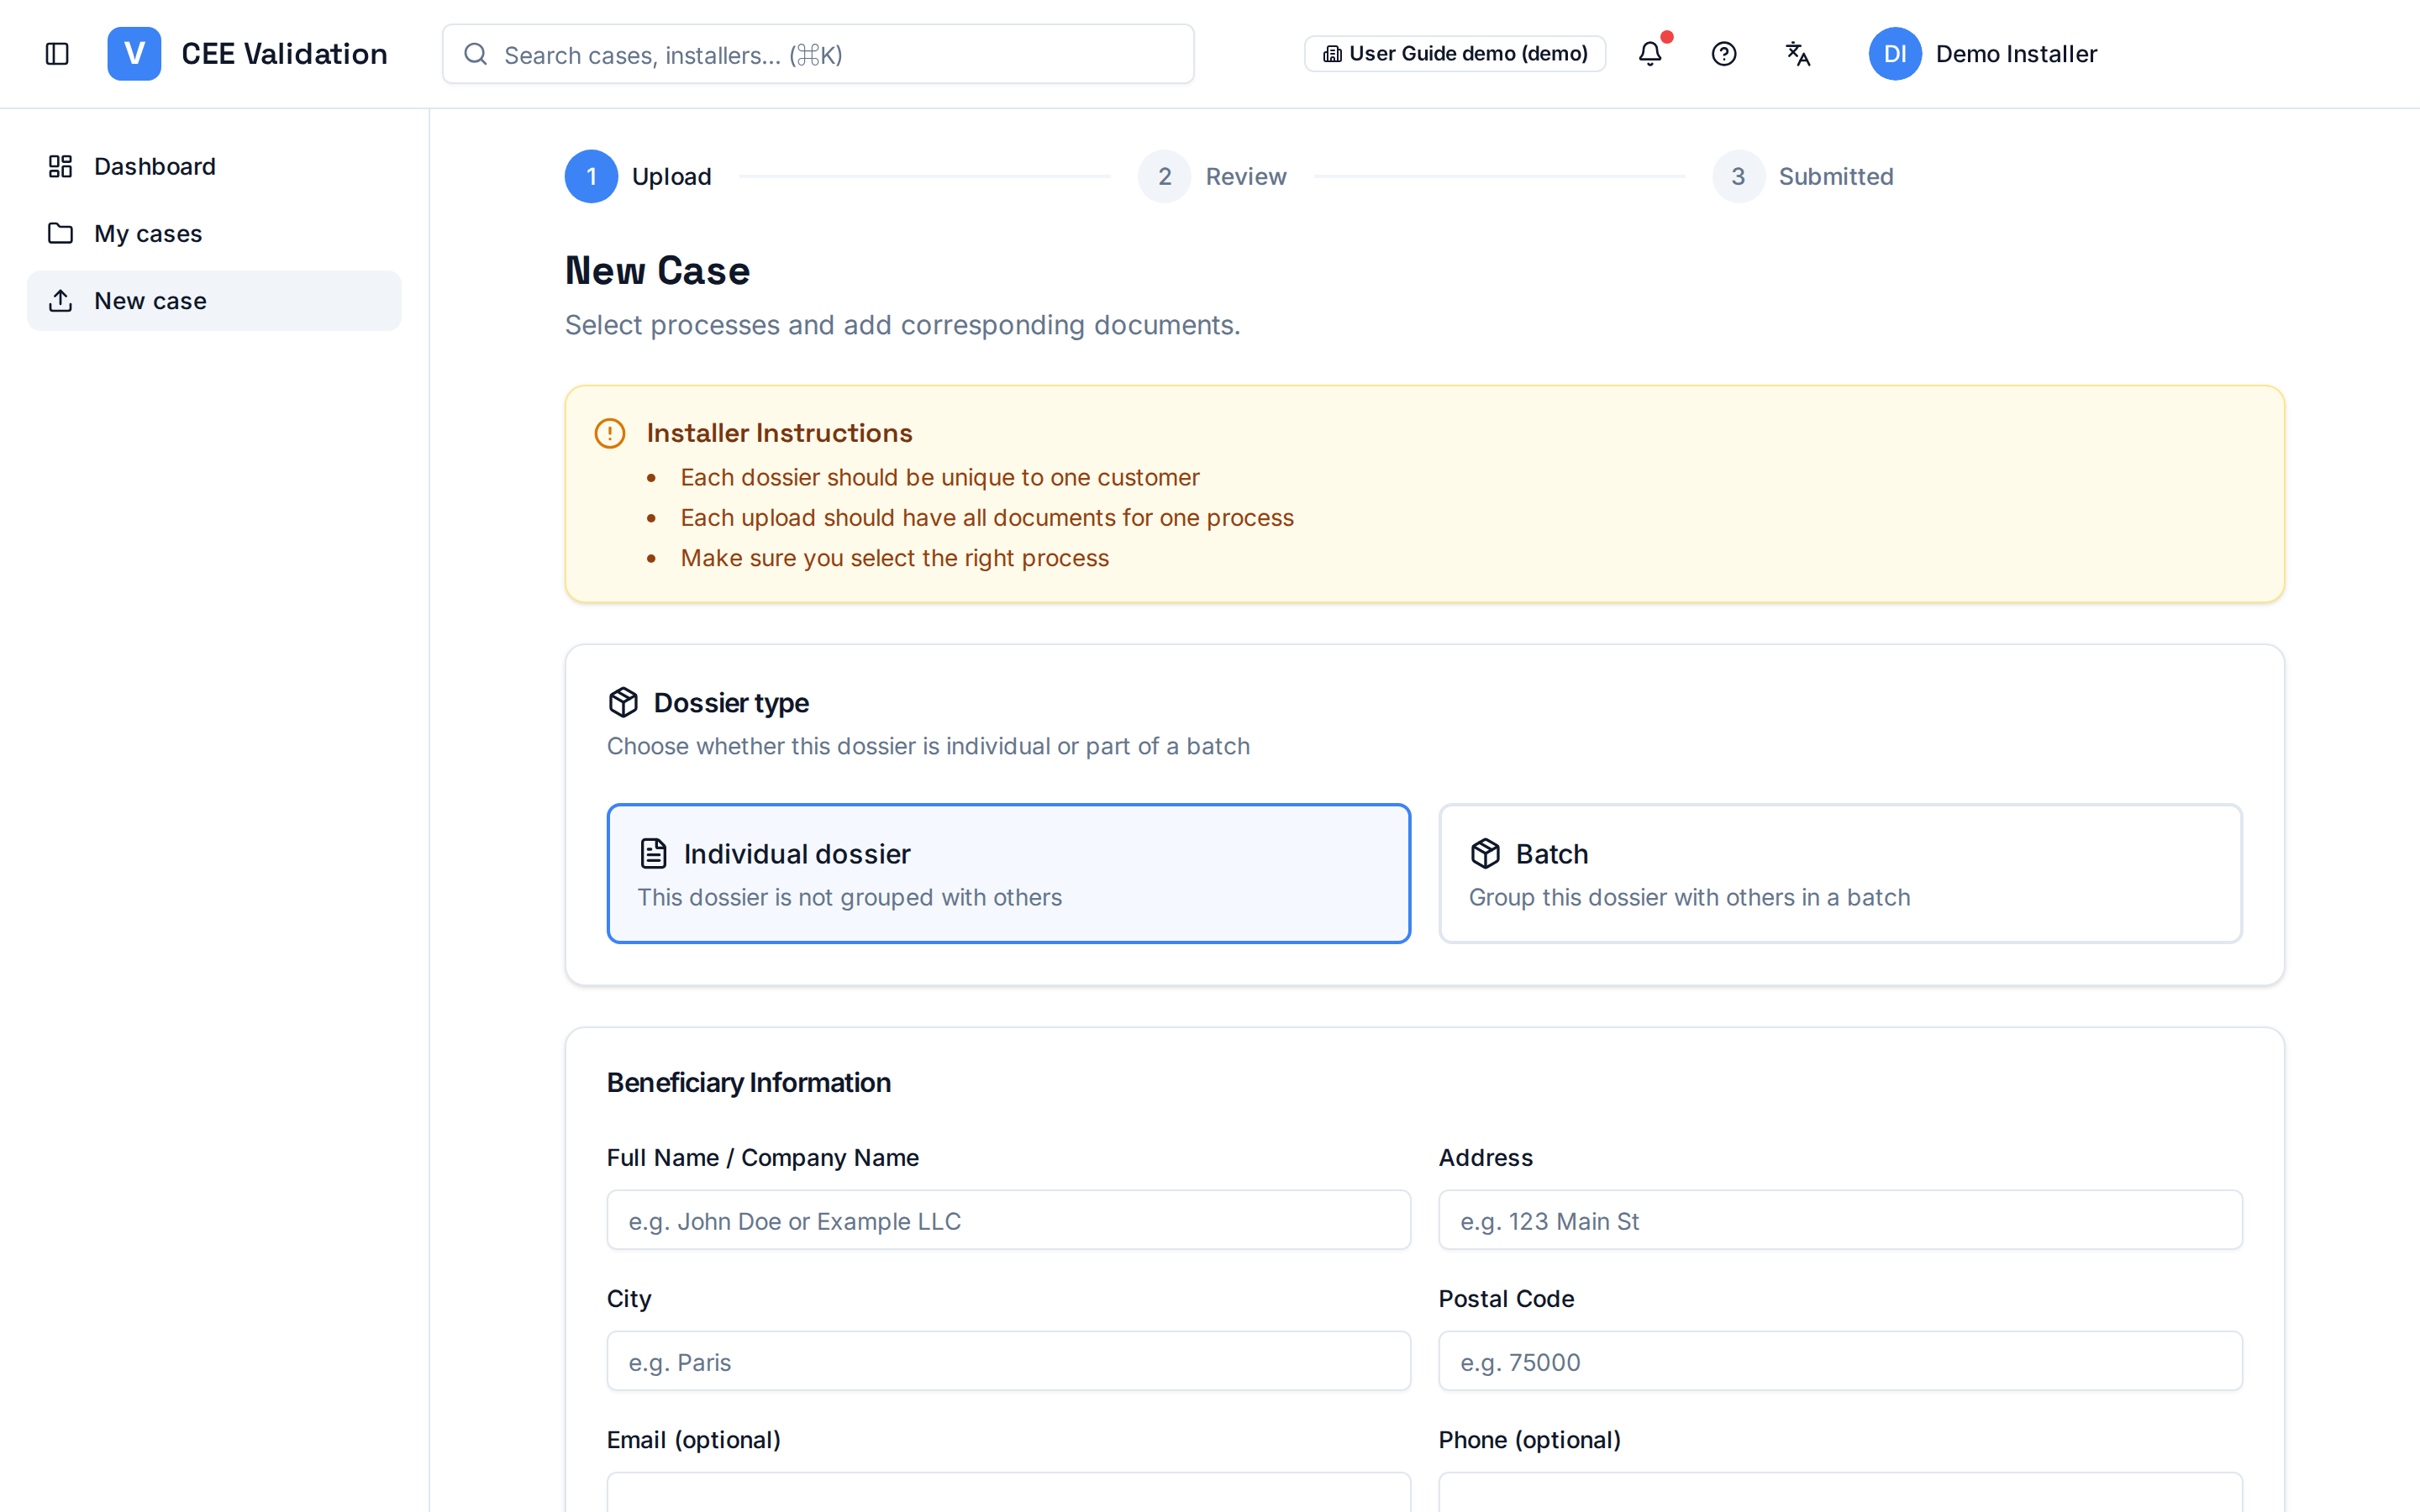This screenshot has height=1512, width=2420.
Task: Open the notifications bell
Action: pyautogui.click(x=1650, y=54)
